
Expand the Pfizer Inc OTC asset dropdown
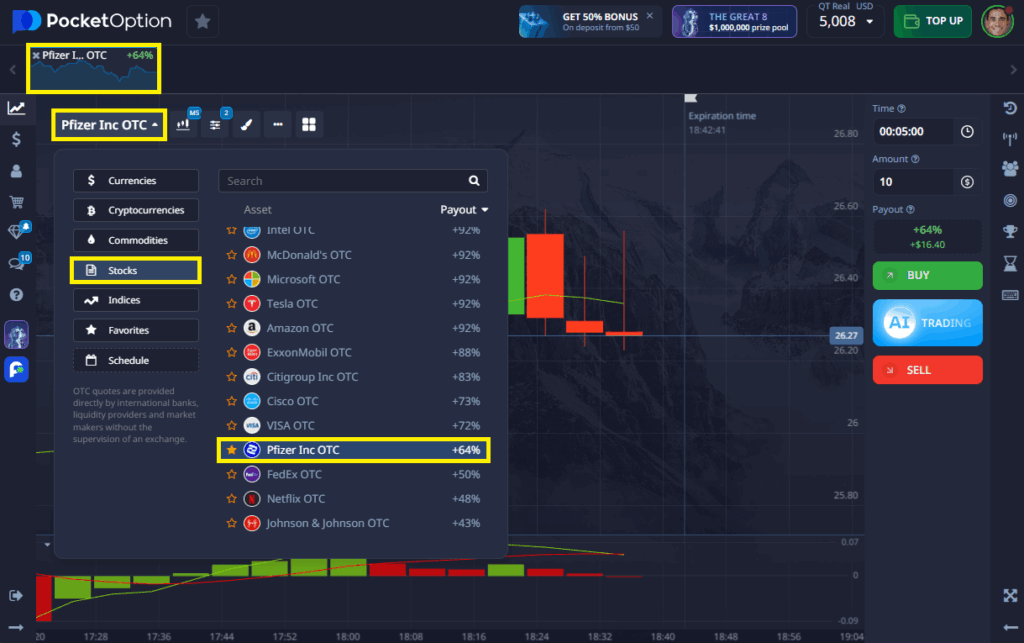point(109,125)
